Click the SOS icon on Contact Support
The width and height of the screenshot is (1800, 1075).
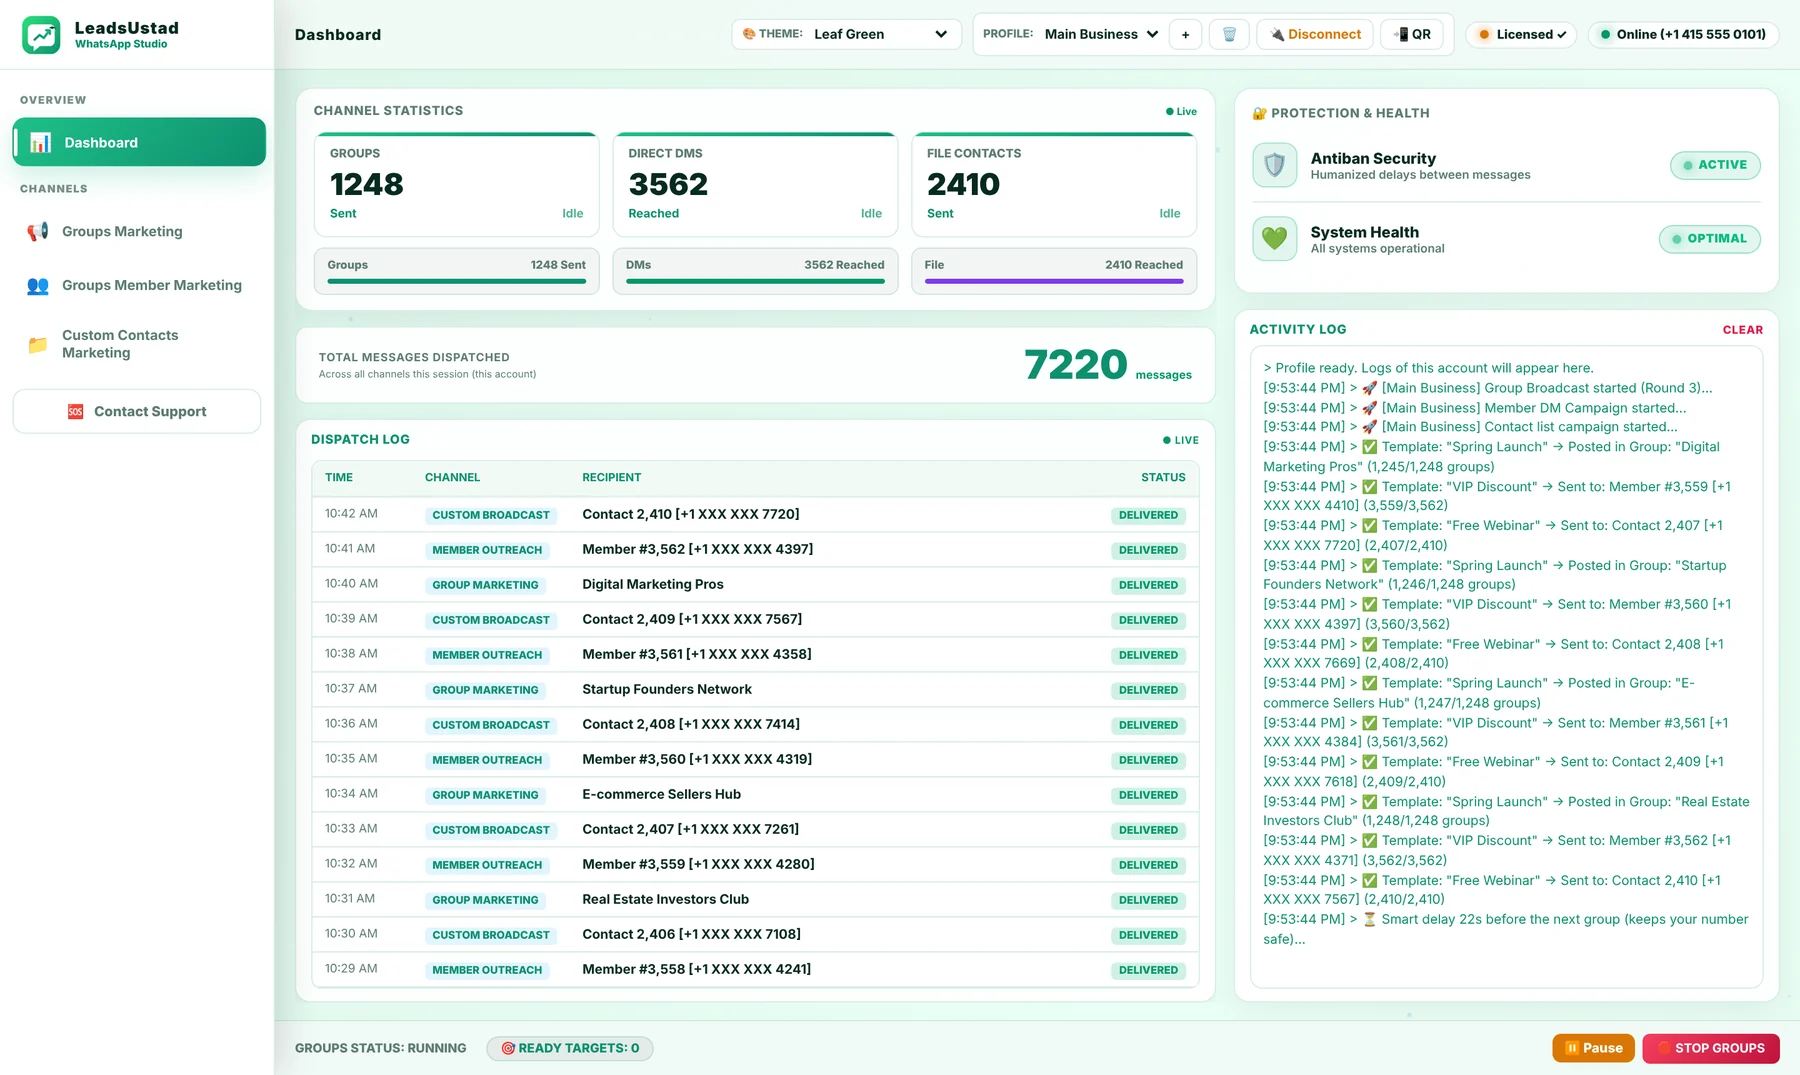pos(75,412)
